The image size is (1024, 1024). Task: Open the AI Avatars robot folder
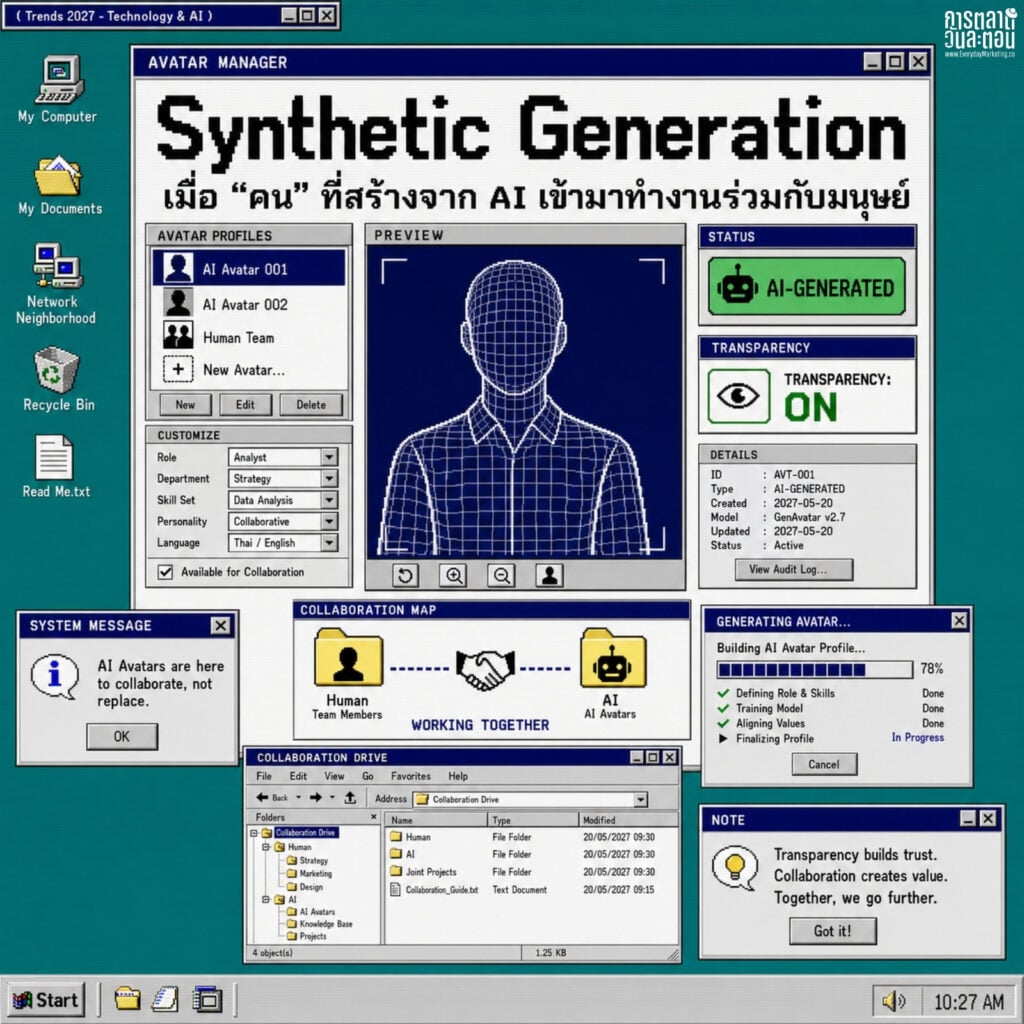[612, 660]
